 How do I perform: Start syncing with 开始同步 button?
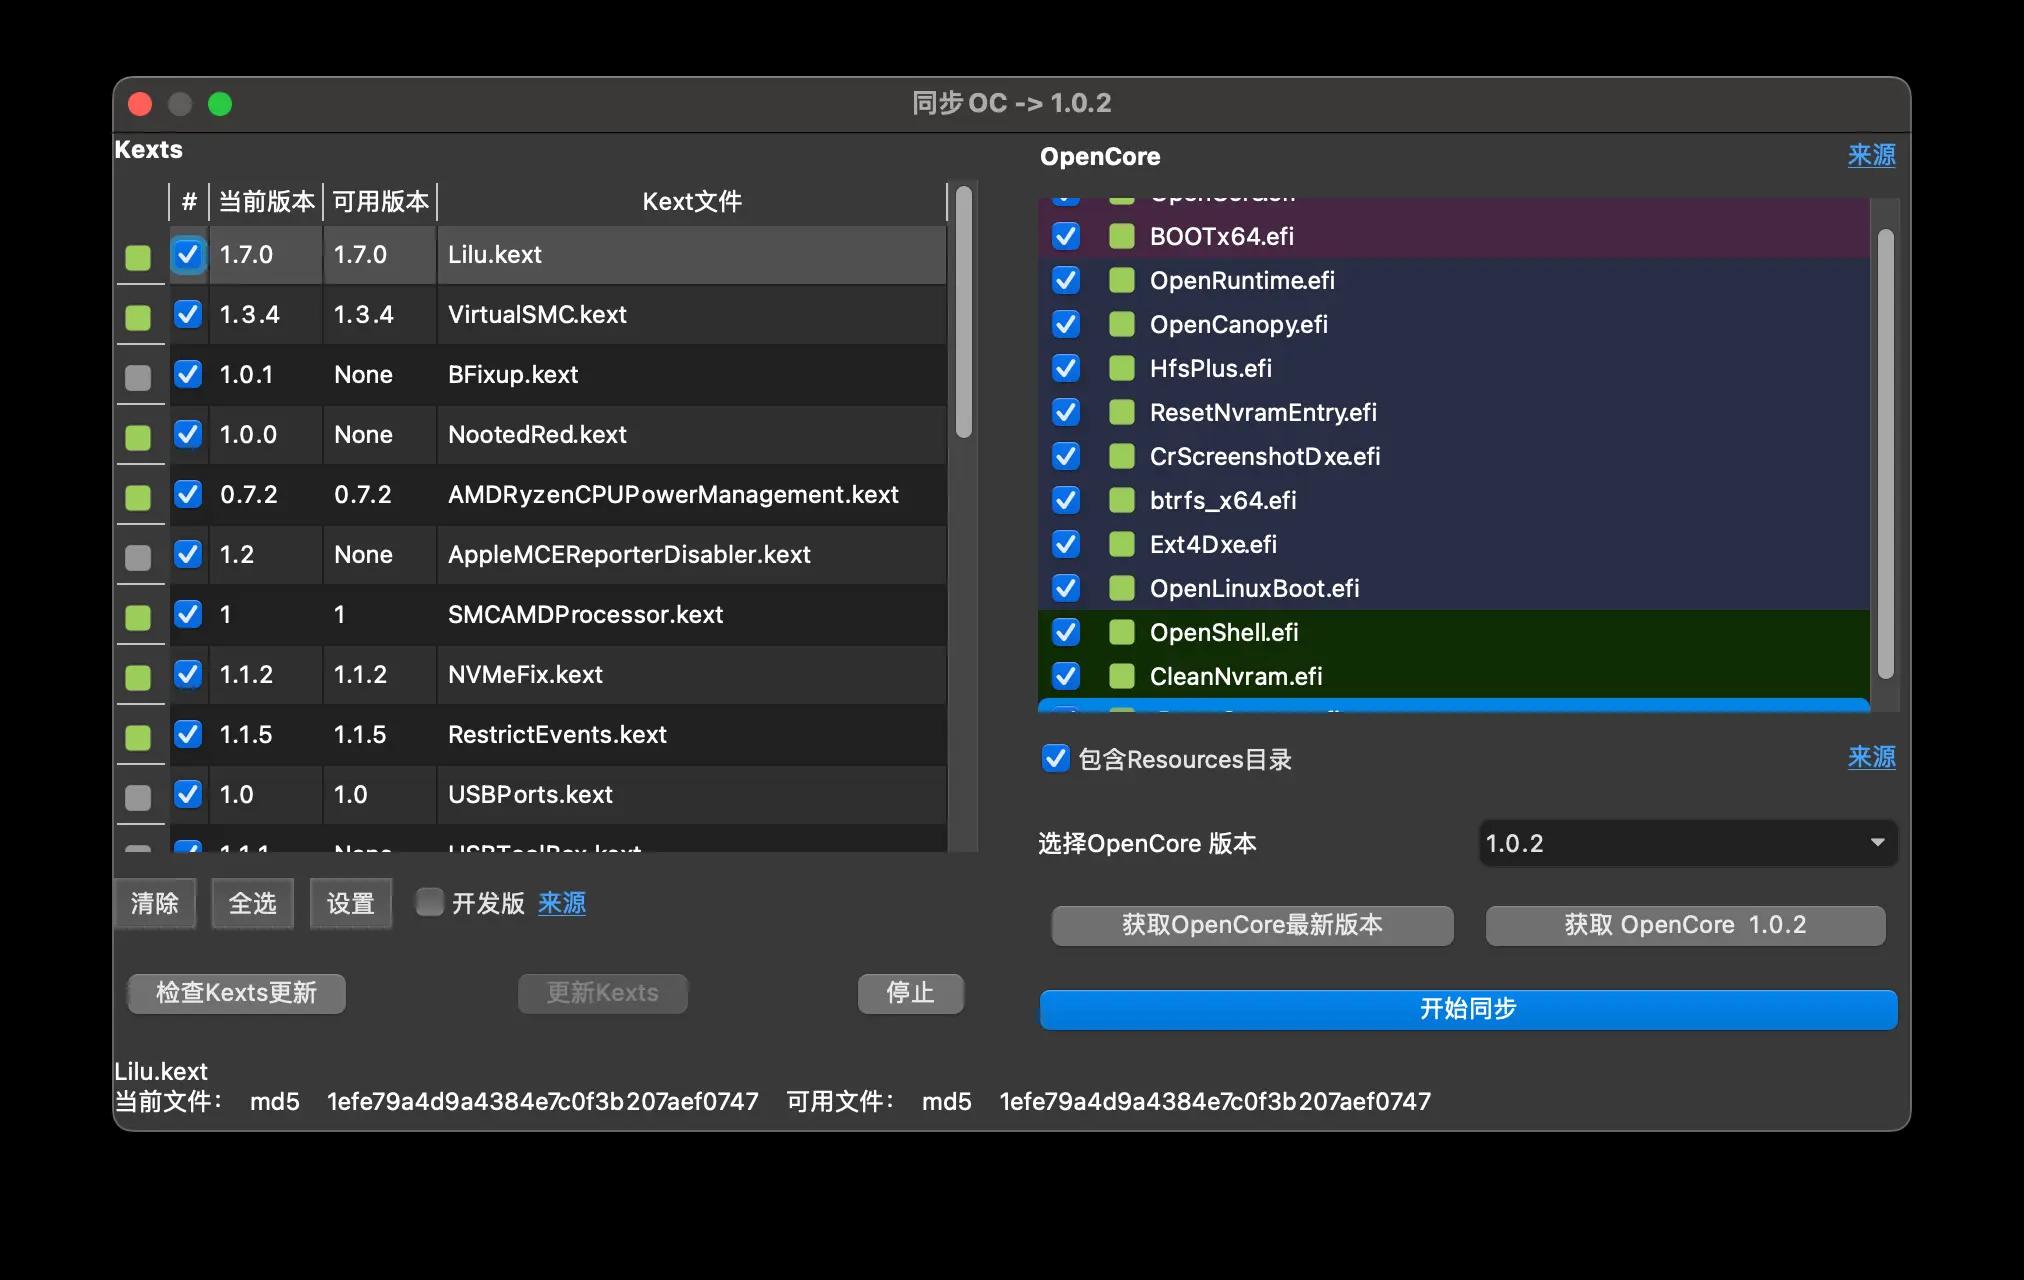(1468, 1009)
